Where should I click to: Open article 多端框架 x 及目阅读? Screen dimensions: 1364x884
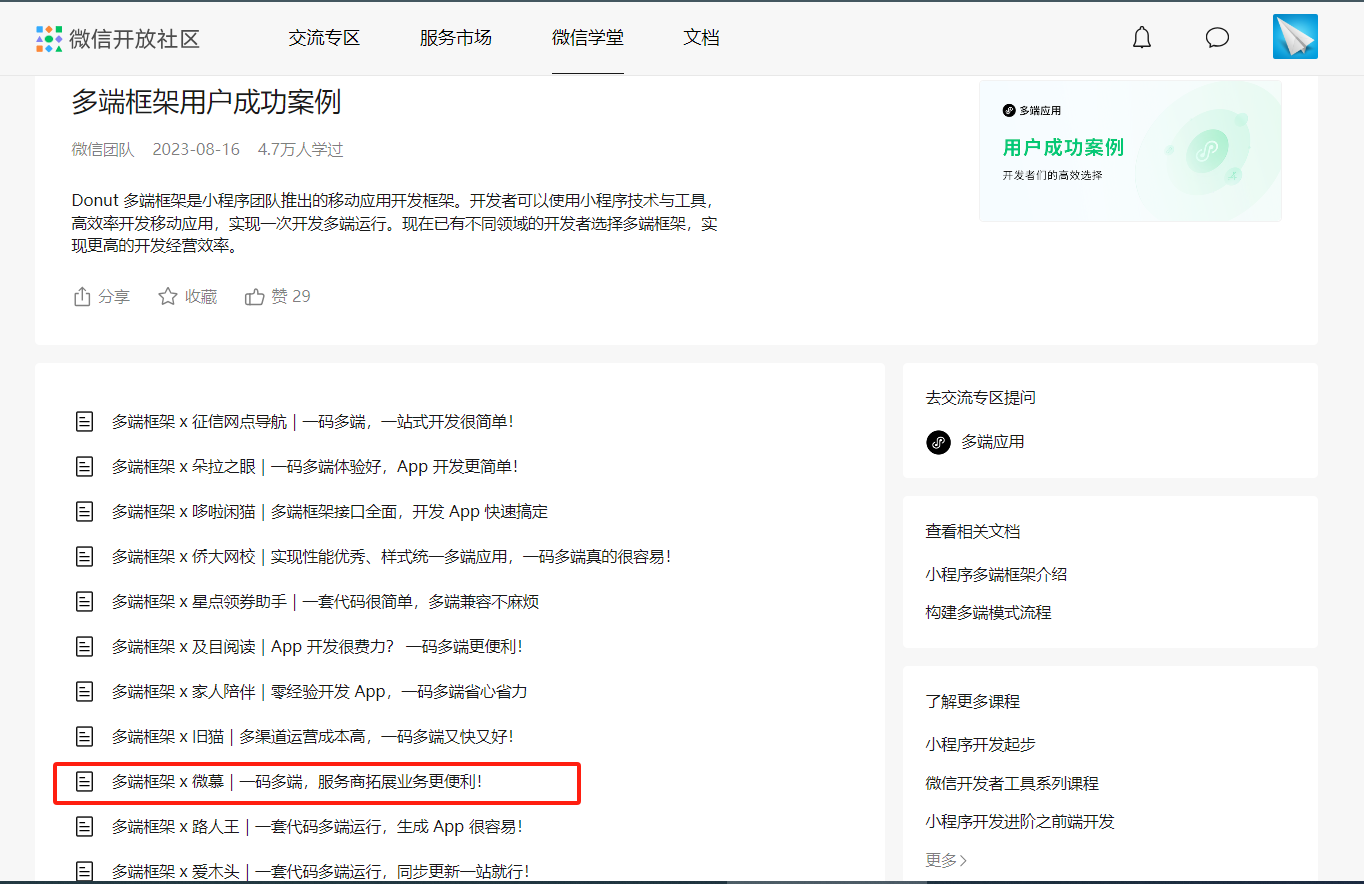[x=316, y=647]
